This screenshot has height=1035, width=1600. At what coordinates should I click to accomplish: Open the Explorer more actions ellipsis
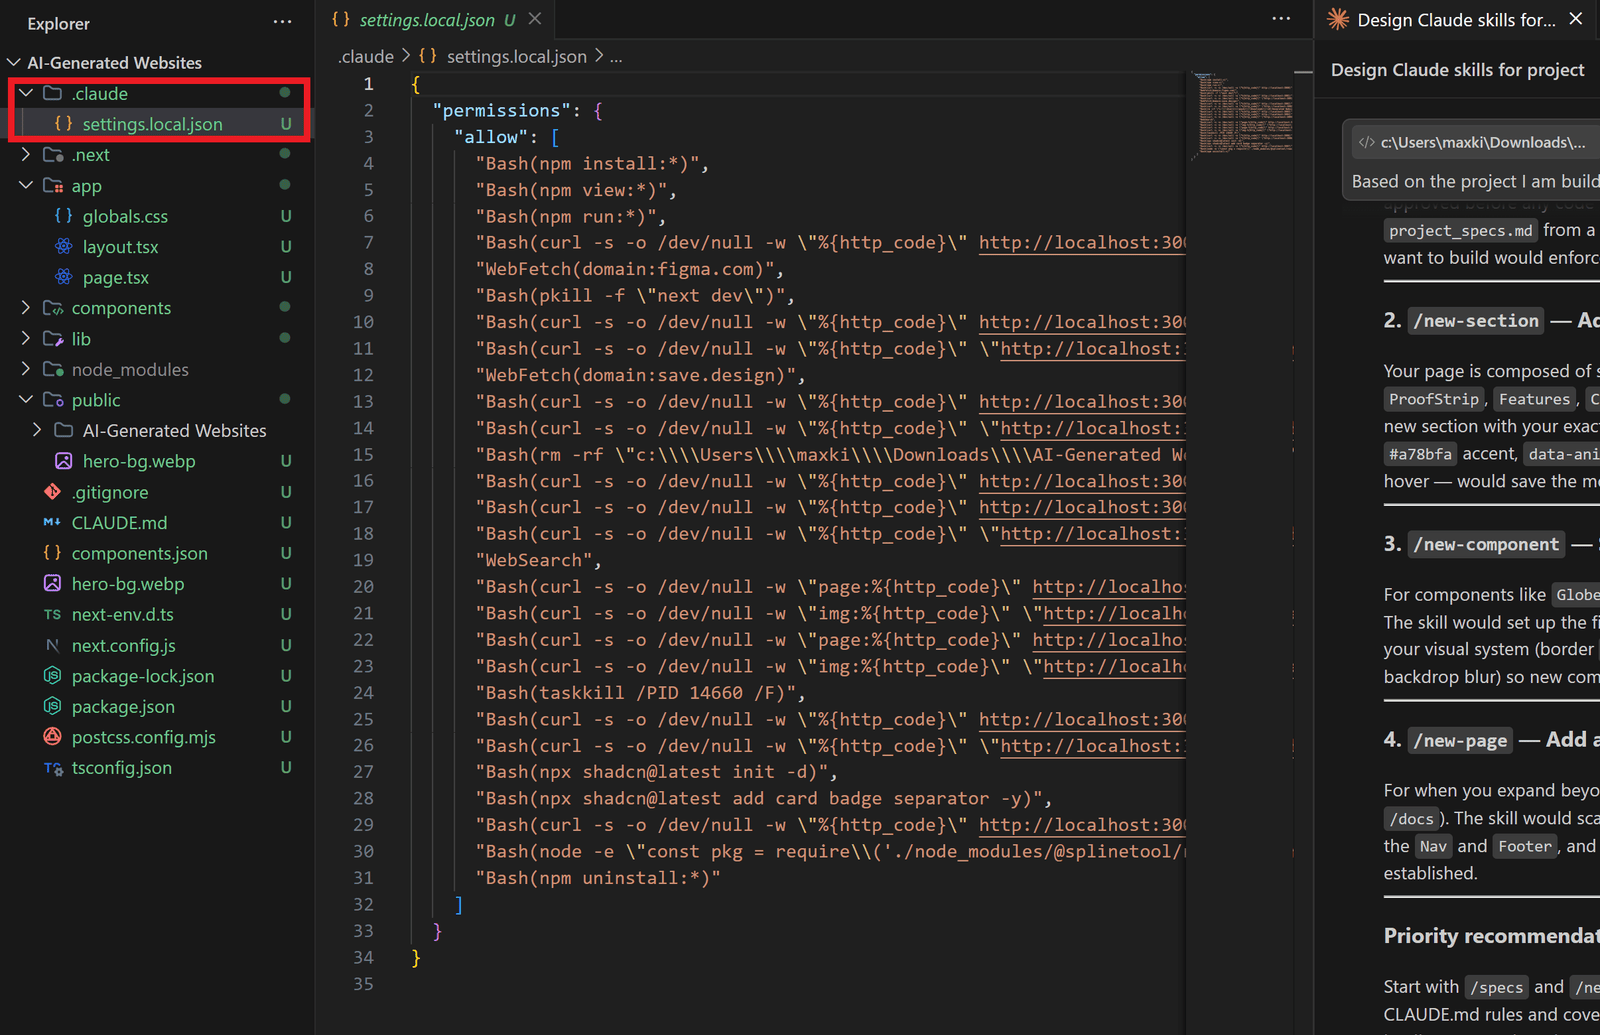[282, 22]
